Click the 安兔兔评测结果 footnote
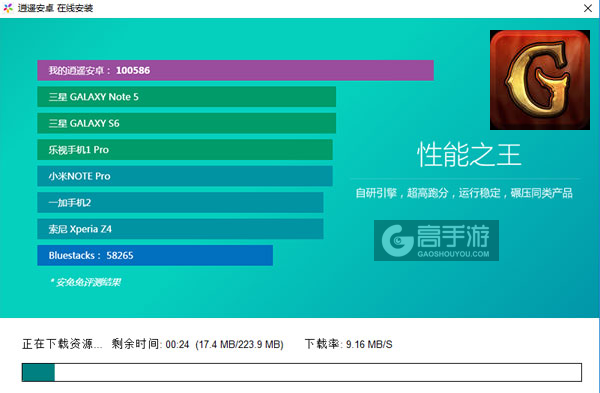This screenshot has width=600, height=393. [x=85, y=282]
